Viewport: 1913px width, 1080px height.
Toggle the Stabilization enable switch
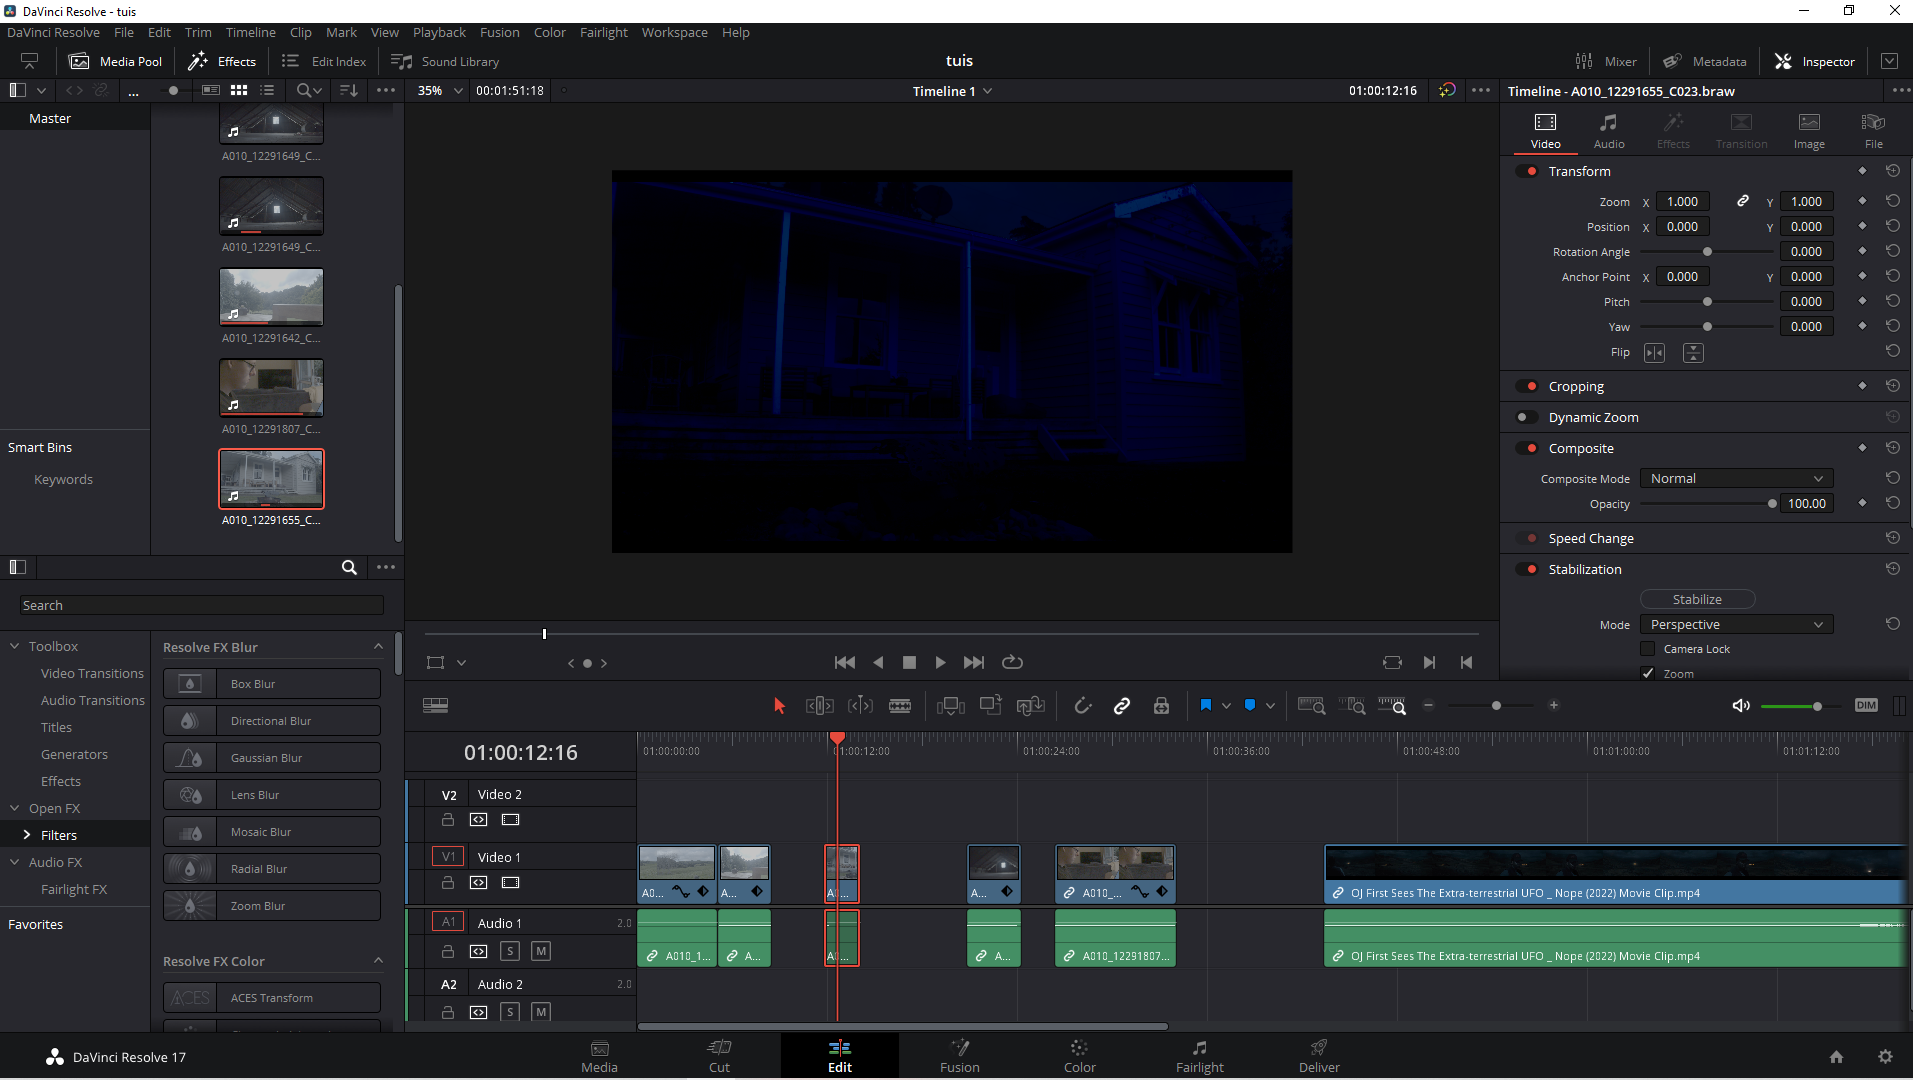tap(1527, 569)
